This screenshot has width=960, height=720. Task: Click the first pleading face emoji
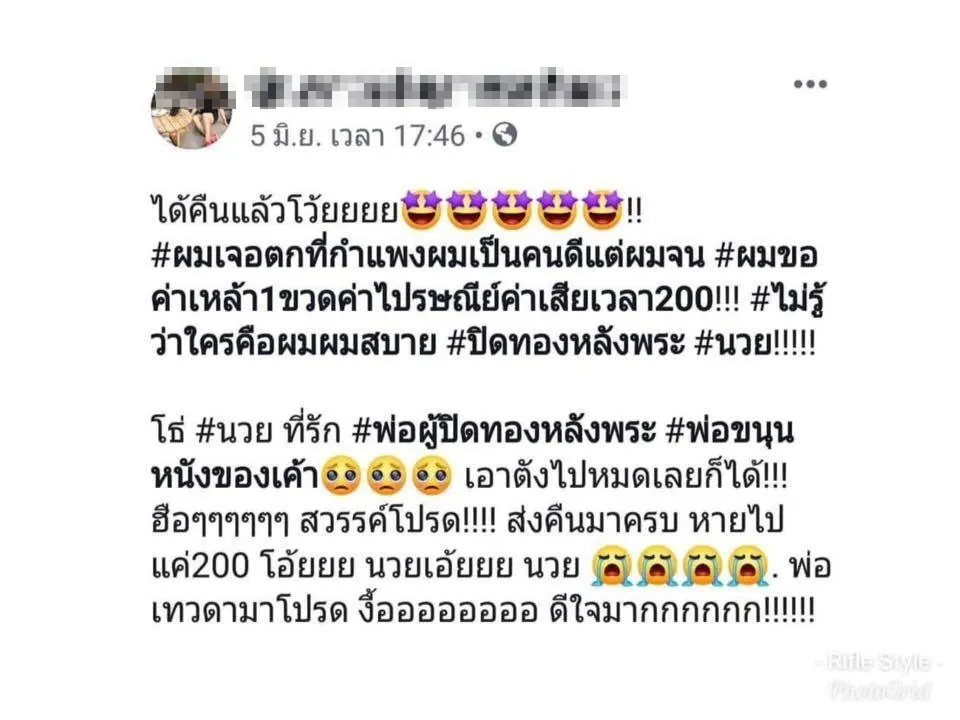341,477
